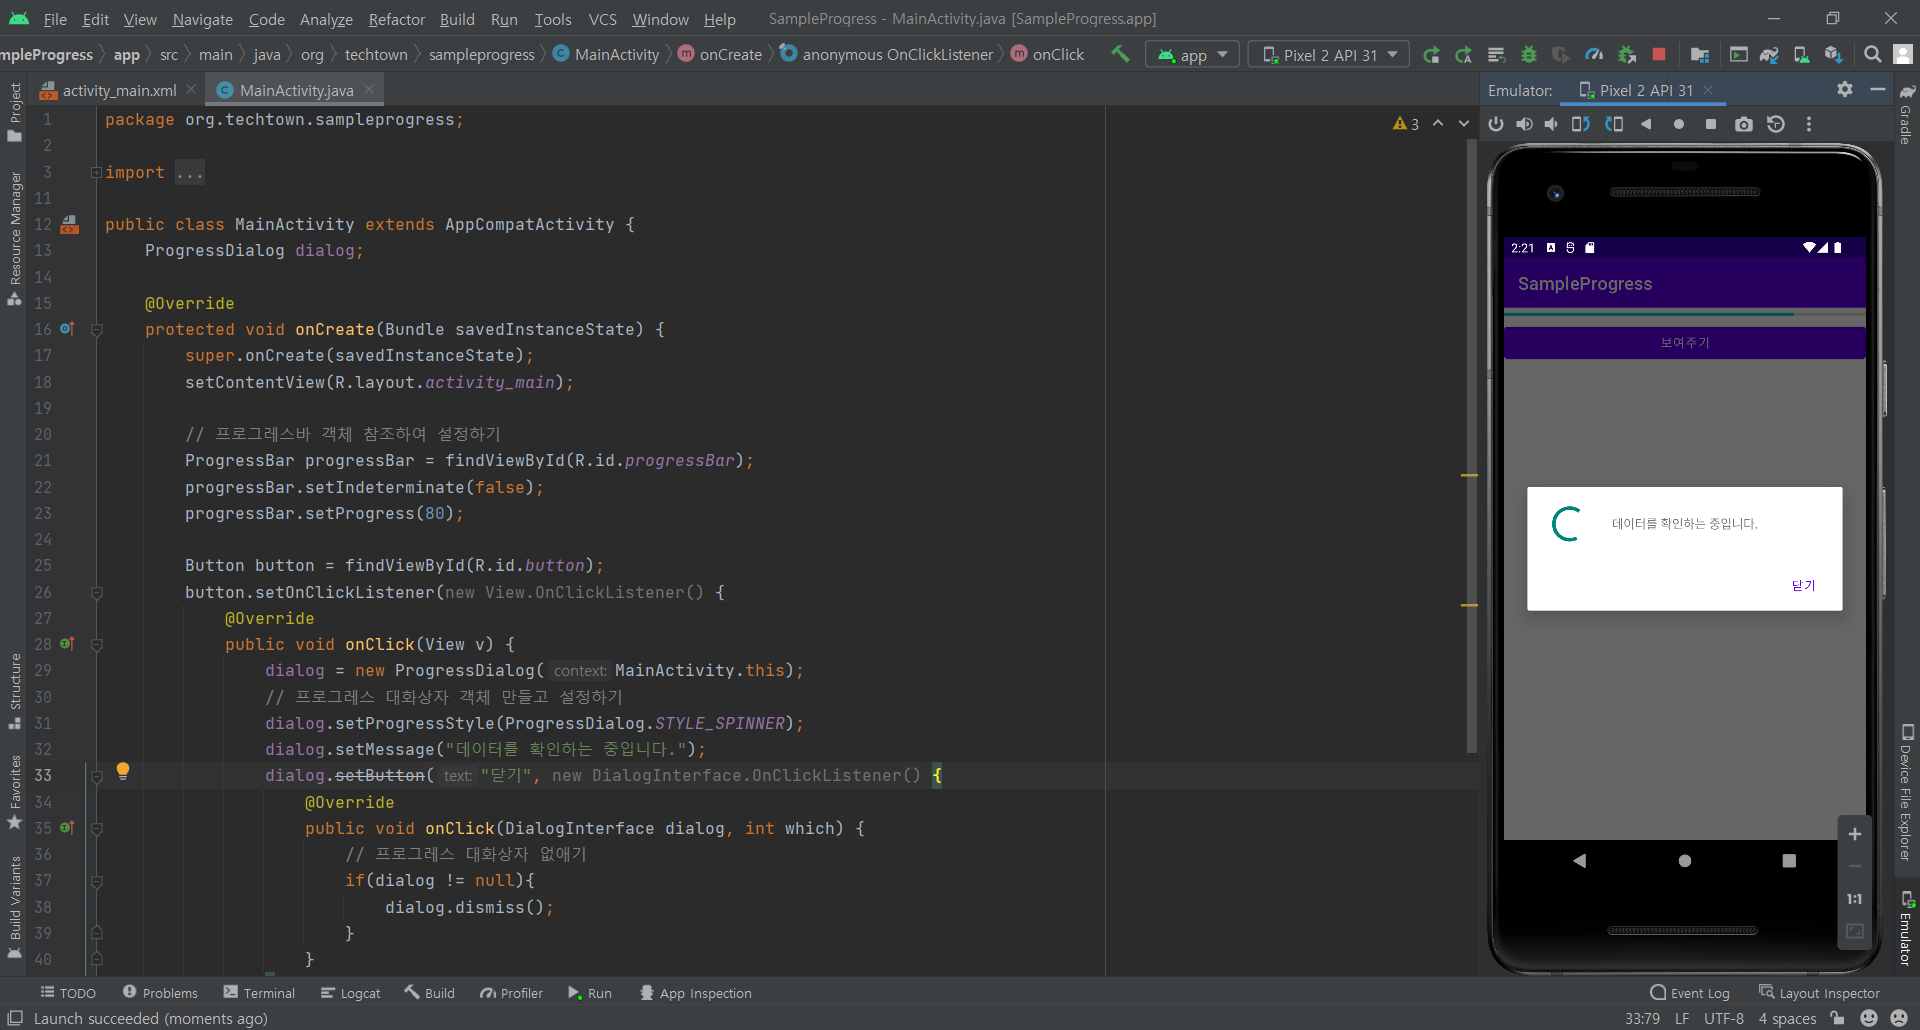Open emulator snapshots icon

coord(1776,124)
